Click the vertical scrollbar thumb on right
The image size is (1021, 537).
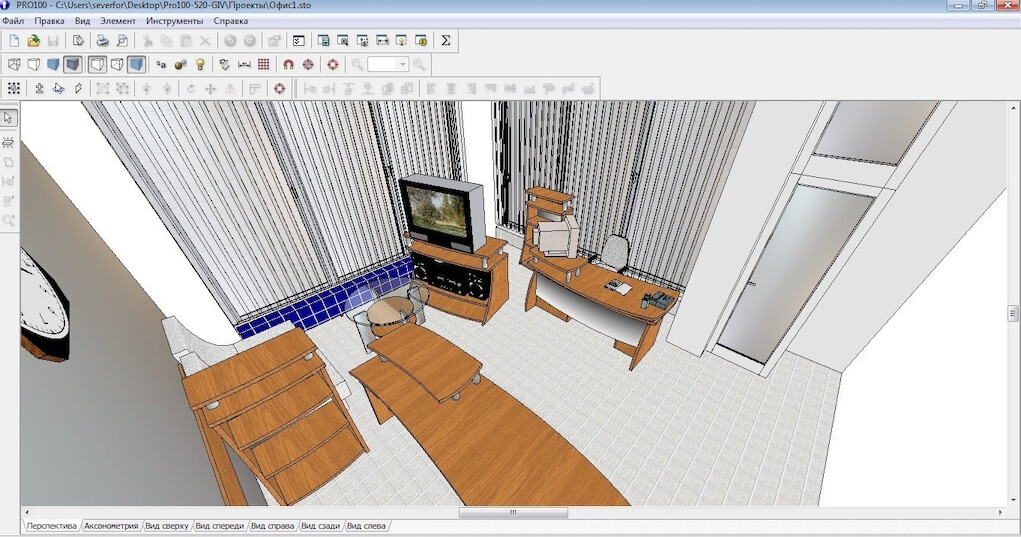click(x=1012, y=313)
